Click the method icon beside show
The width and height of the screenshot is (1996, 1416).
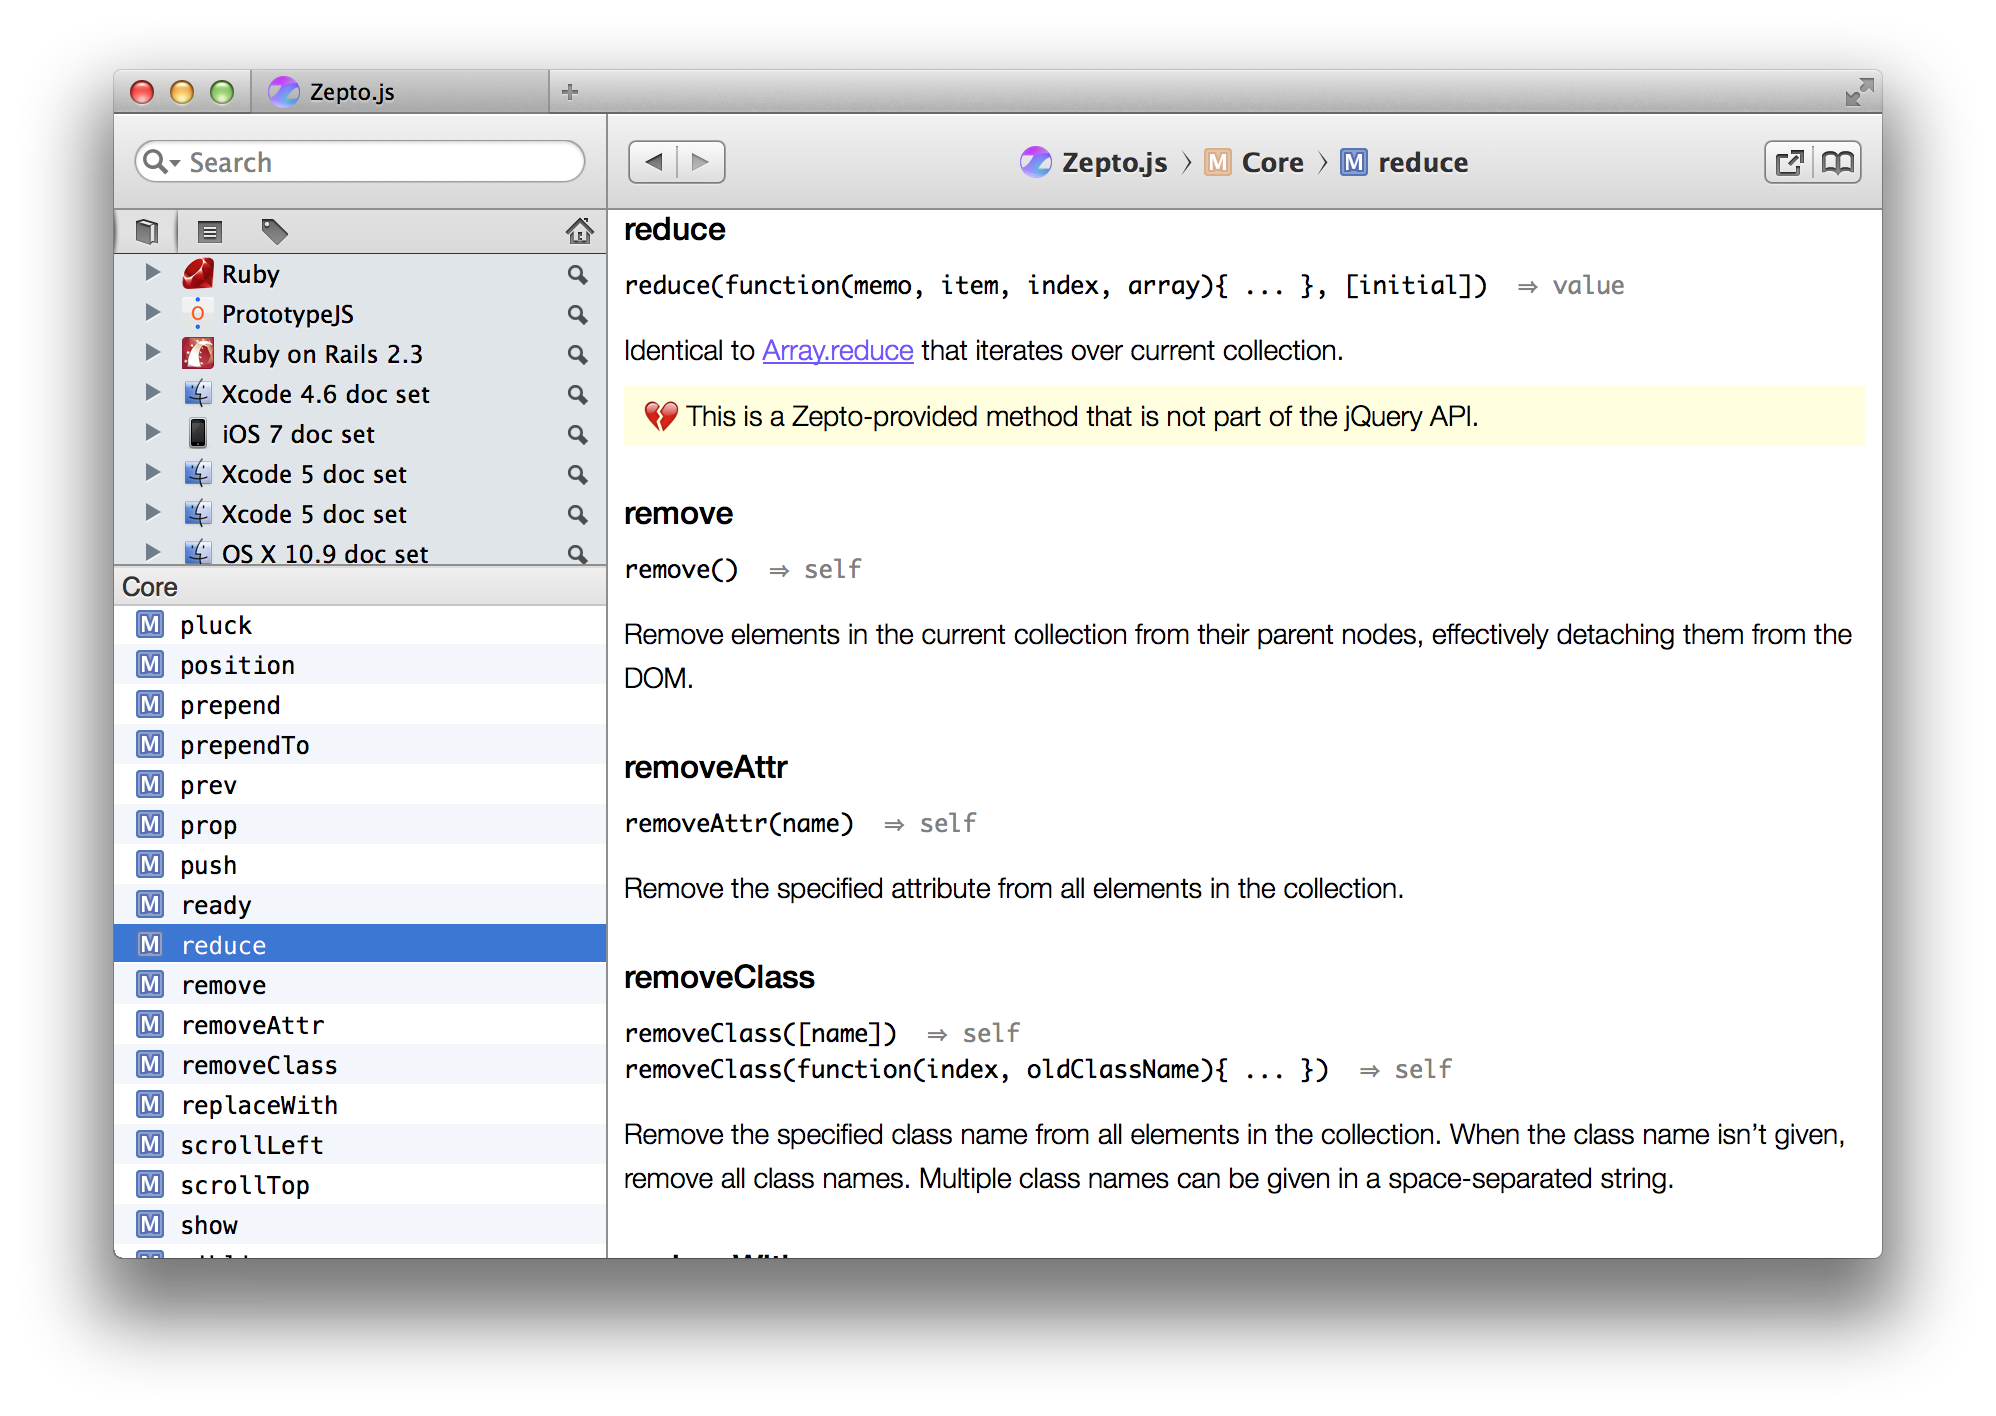150,1225
